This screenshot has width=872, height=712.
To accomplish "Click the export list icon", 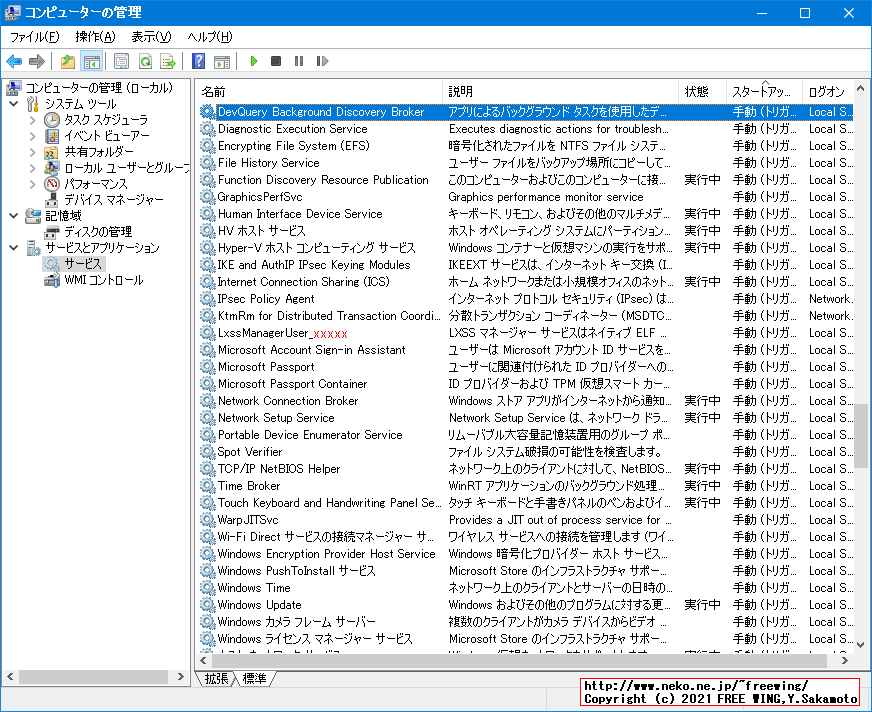I will (x=166, y=61).
